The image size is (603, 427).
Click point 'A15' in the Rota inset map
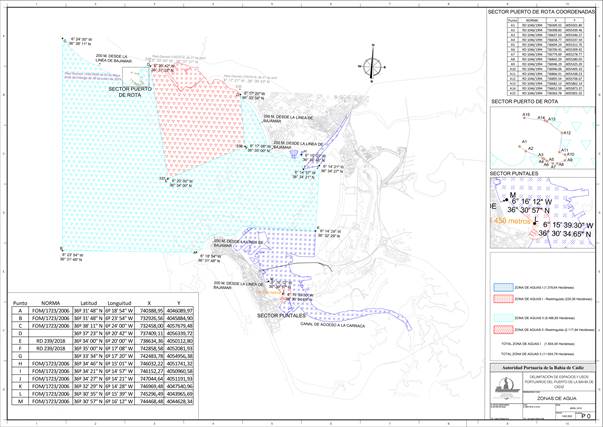(x=526, y=115)
